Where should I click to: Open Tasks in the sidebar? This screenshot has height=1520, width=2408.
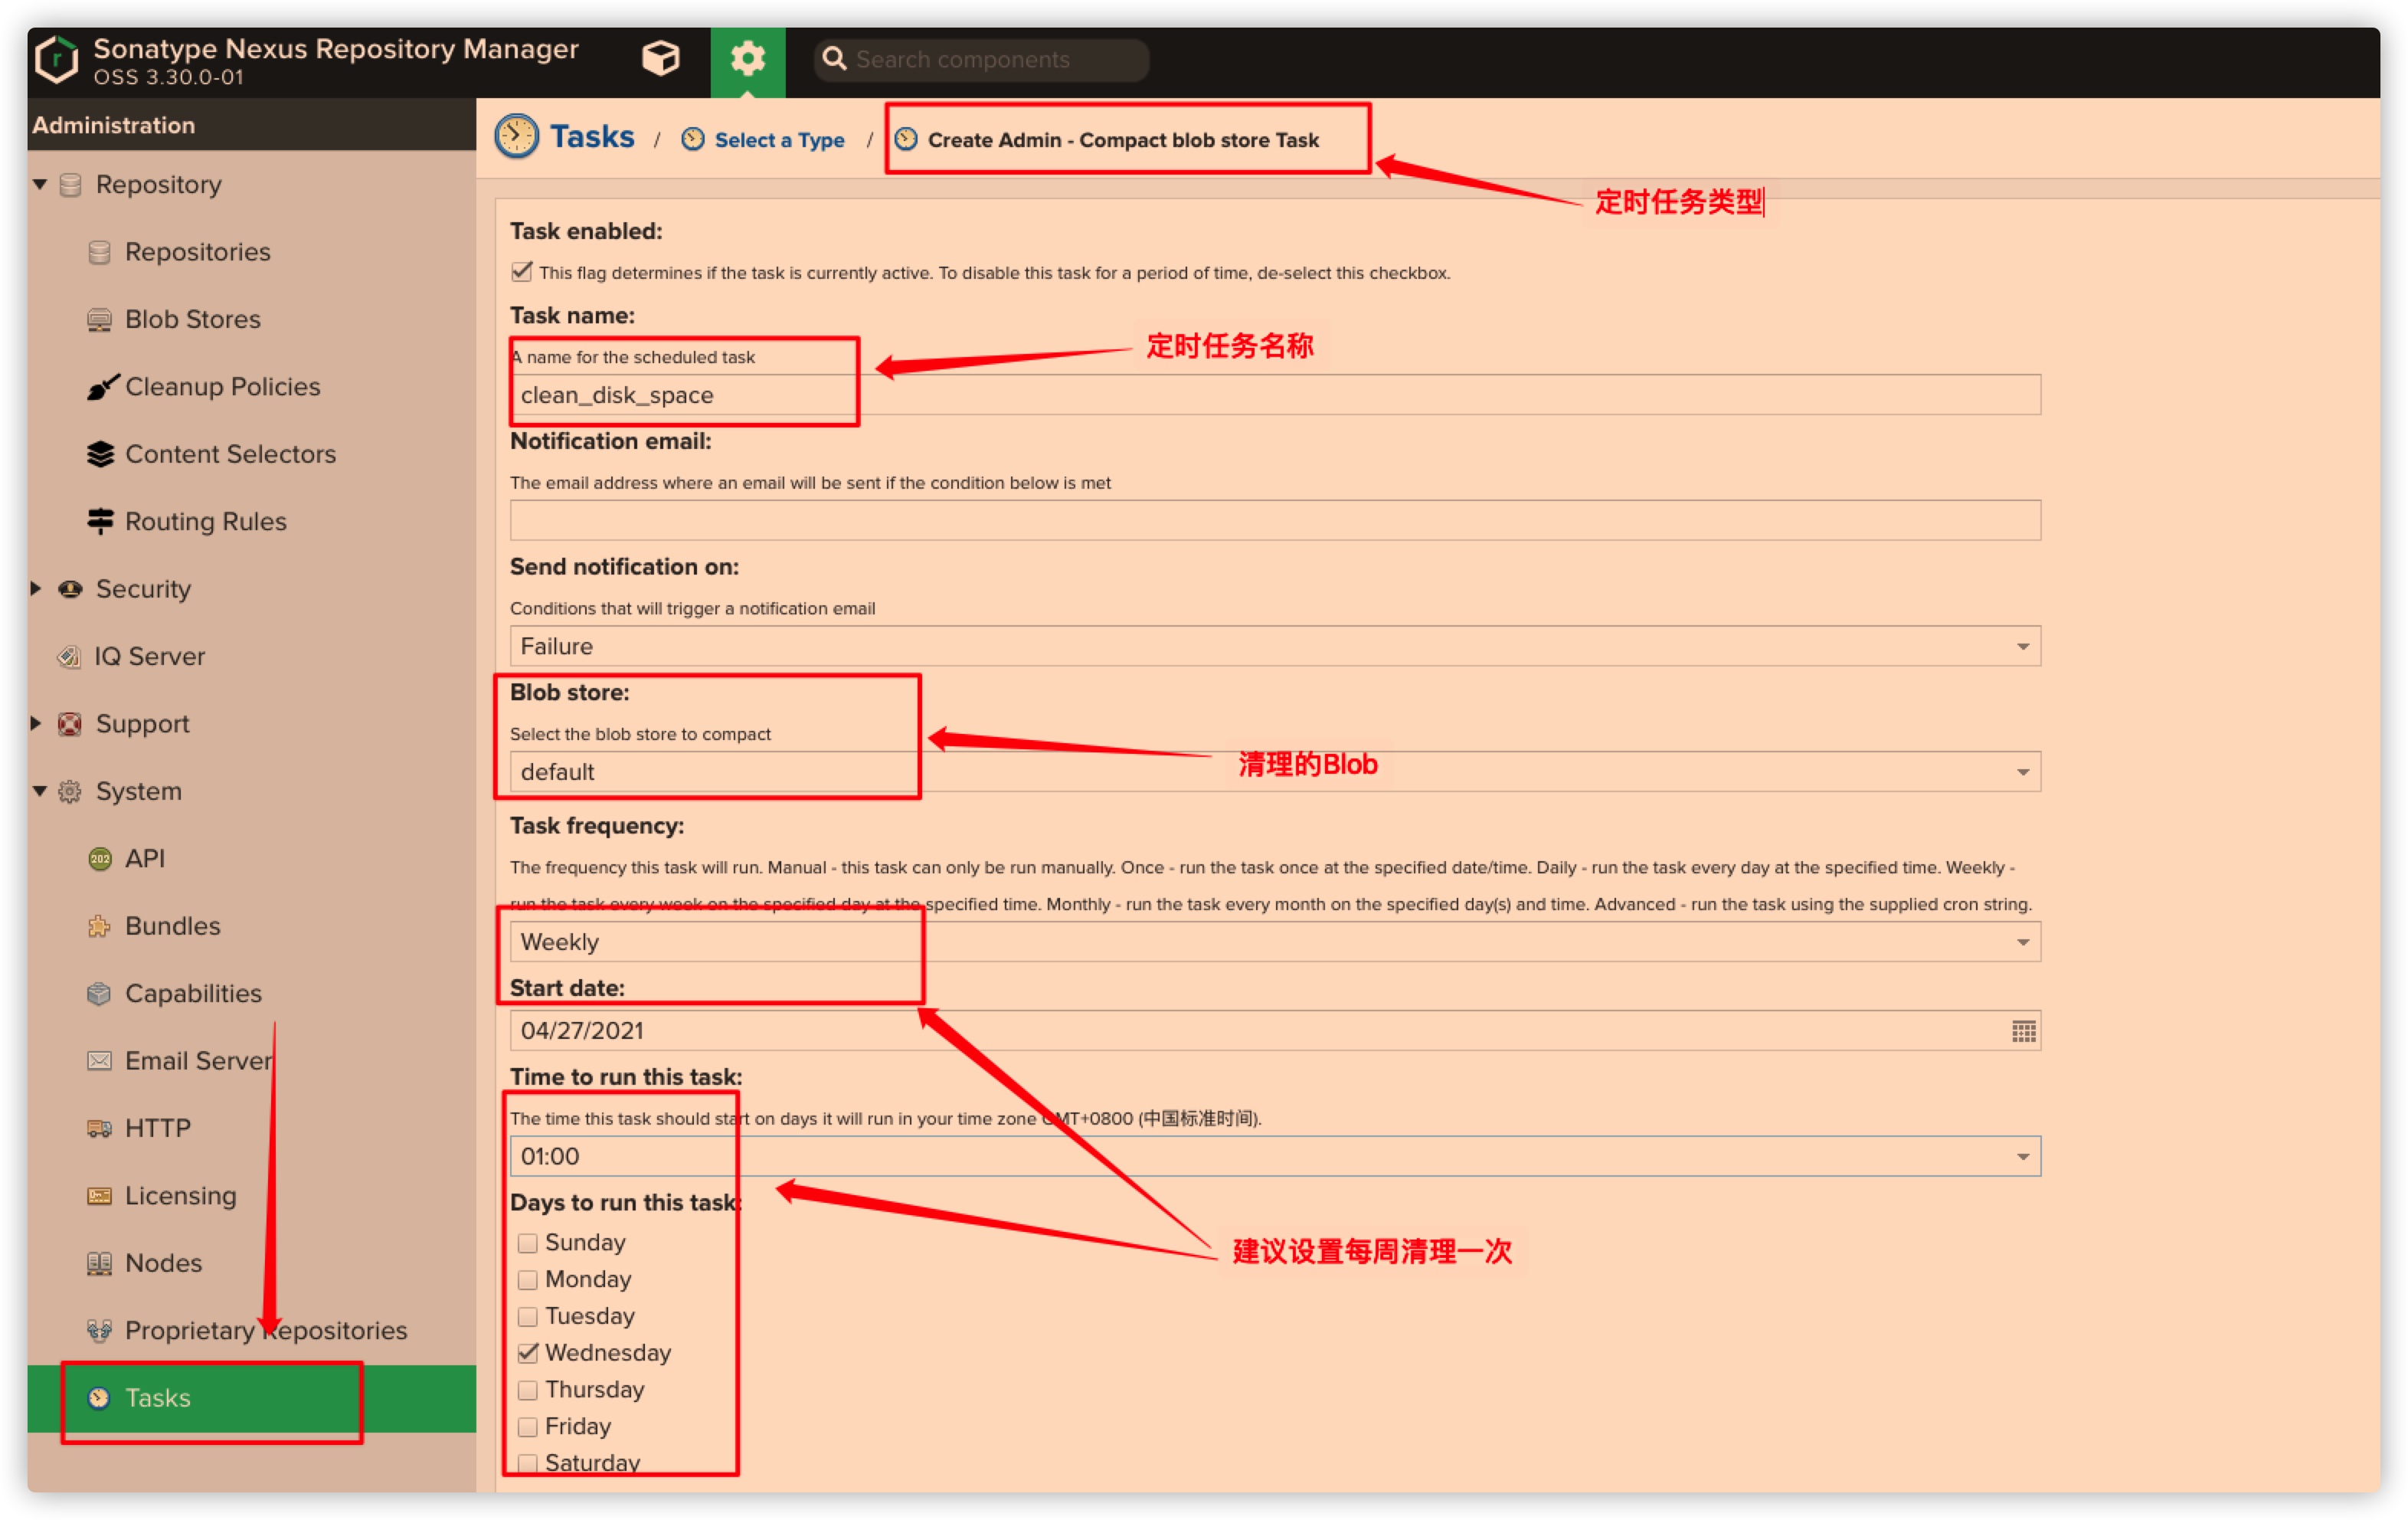157,1398
